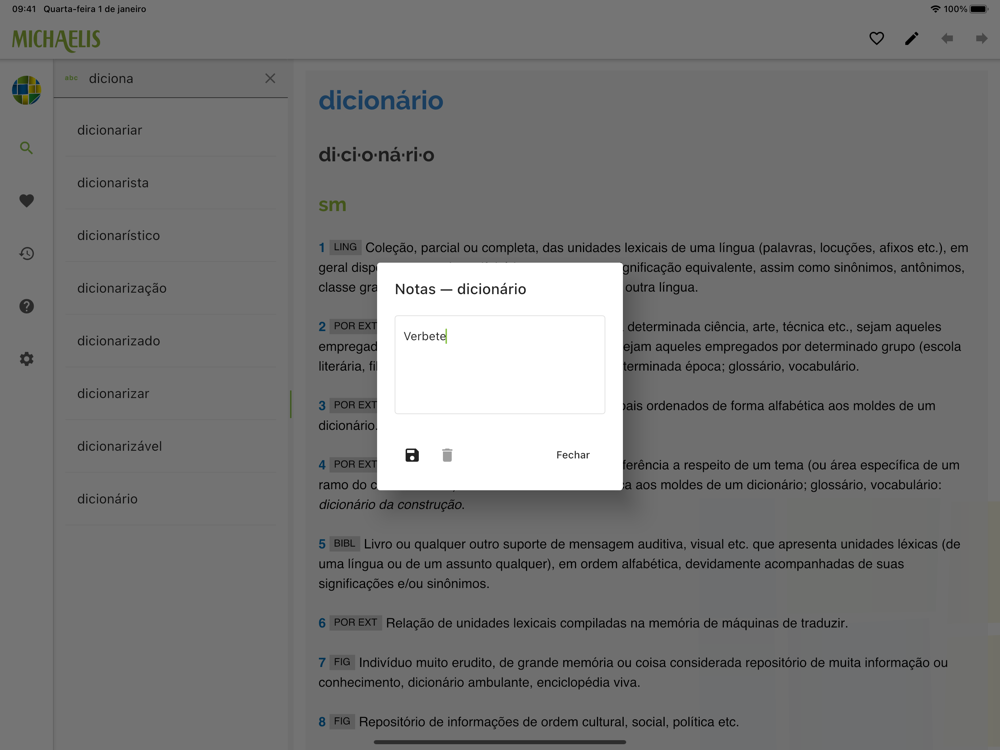Open settings gear icon
1000x750 pixels.
(26, 358)
